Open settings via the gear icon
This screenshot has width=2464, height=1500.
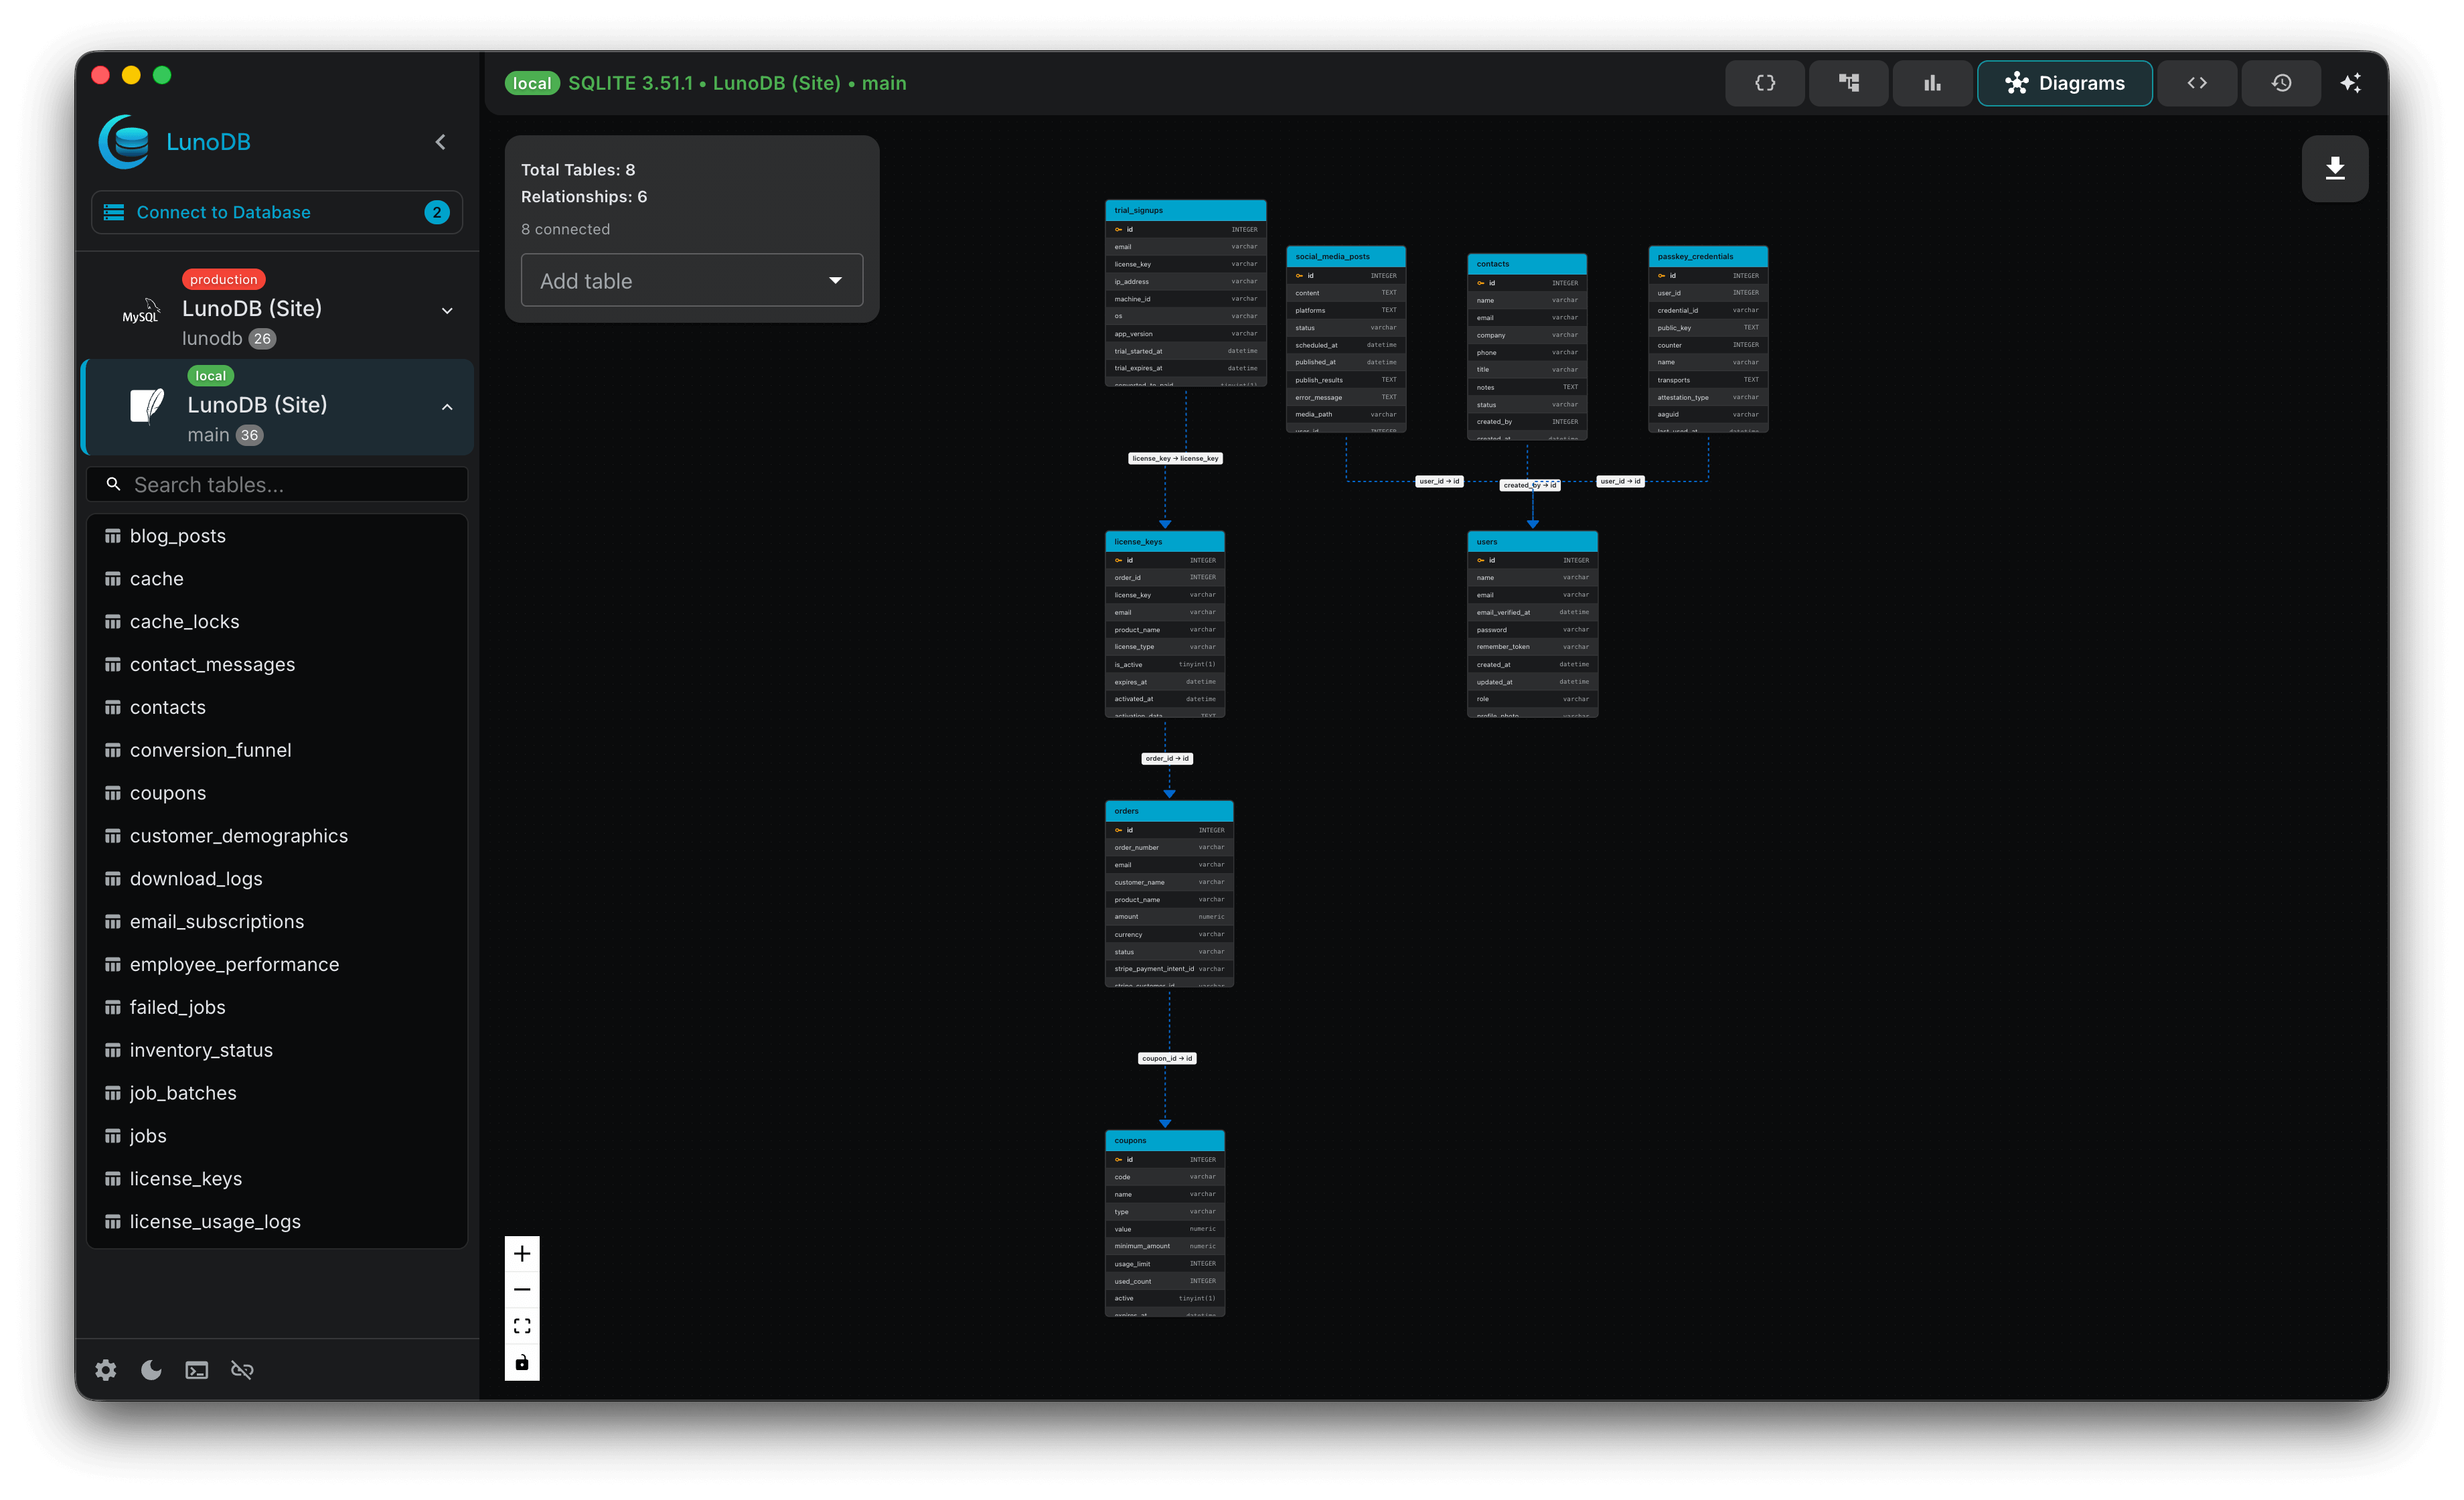coord(105,1370)
